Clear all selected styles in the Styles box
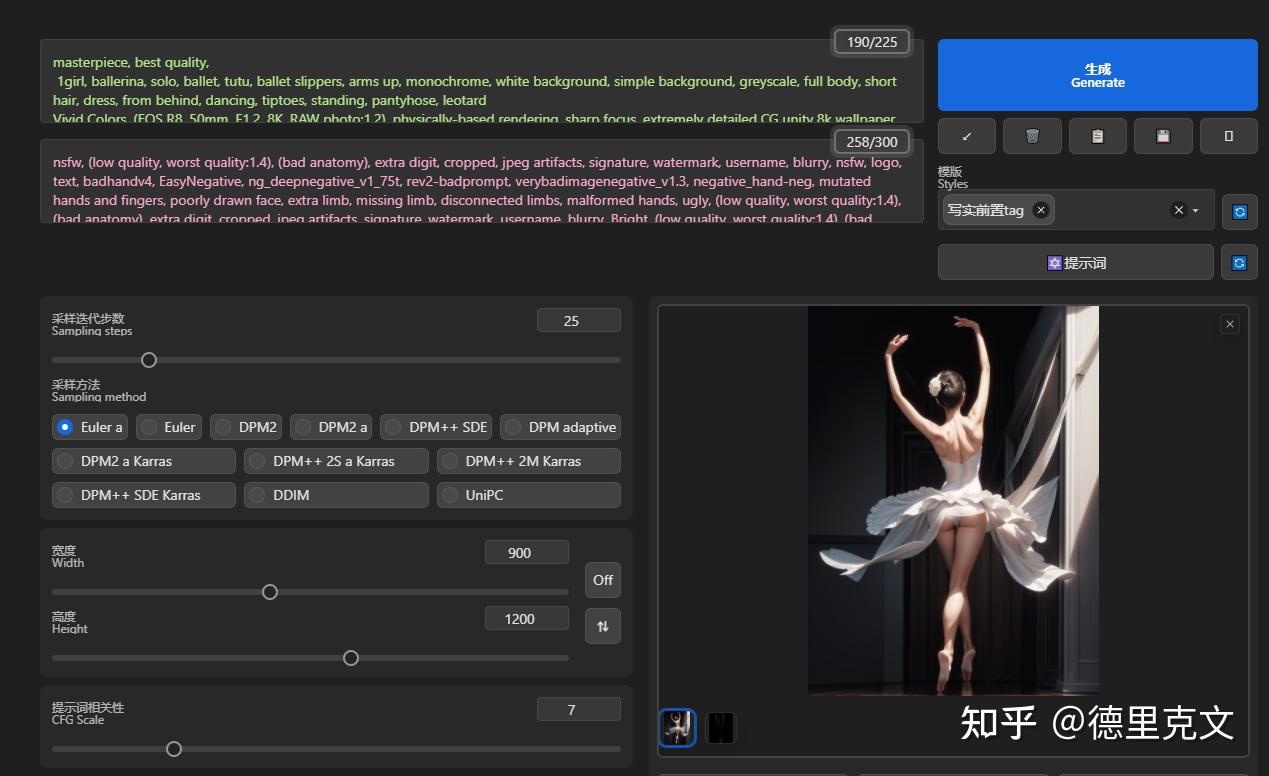This screenshot has height=776, width=1269. pyautogui.click(x=1178, y=210)
